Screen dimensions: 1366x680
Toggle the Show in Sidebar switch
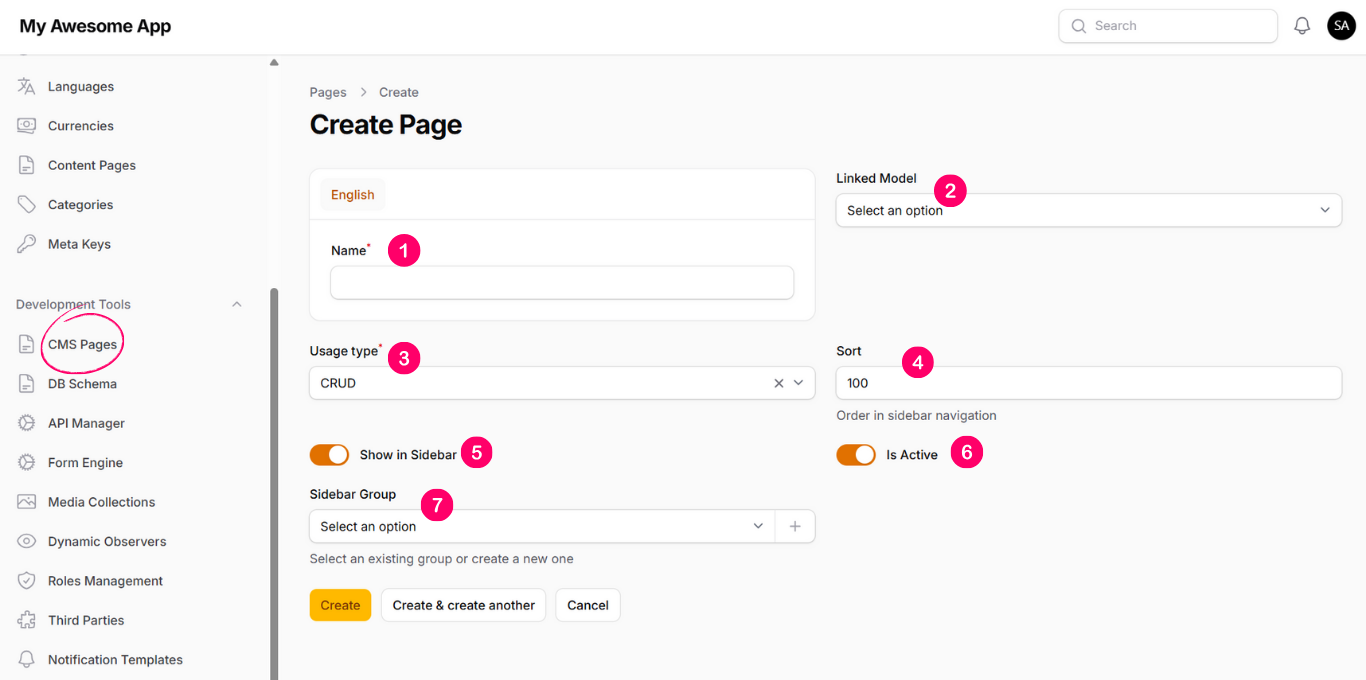329,455
